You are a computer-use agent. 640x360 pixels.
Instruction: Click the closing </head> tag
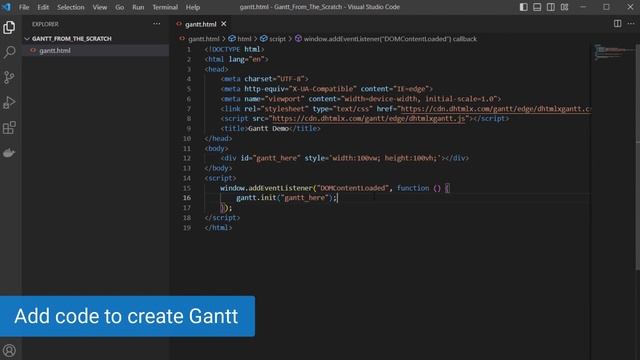[218, 139]
